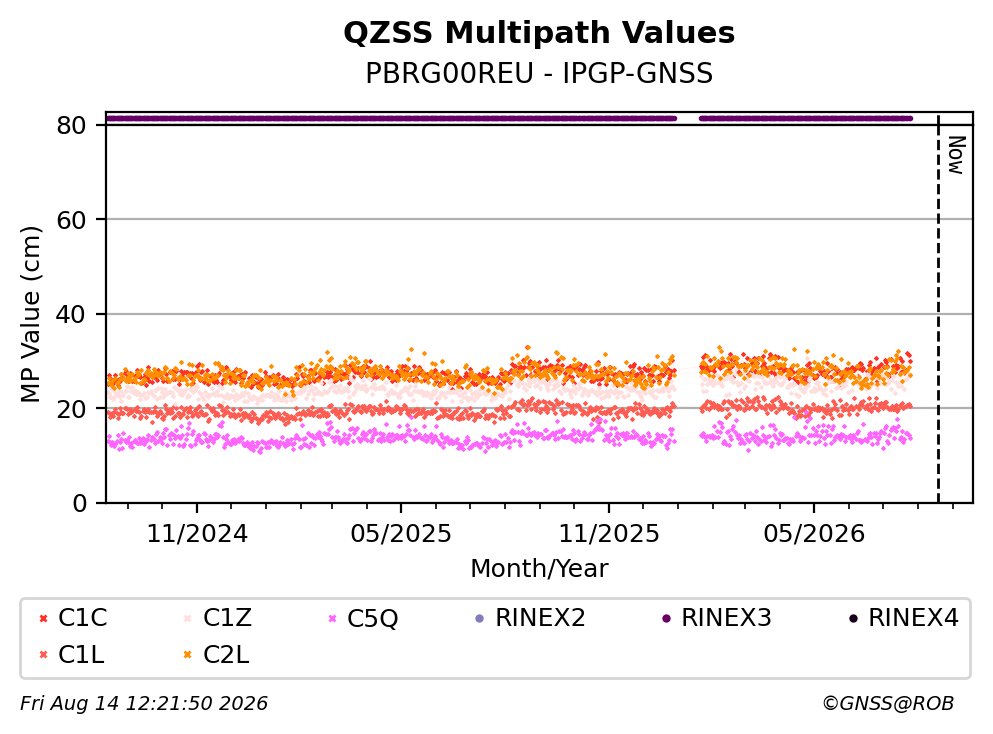Click the MP Value (cm) axis label
Screen dimensions: 993x734
pyautogui.click(x=30, y=314)
